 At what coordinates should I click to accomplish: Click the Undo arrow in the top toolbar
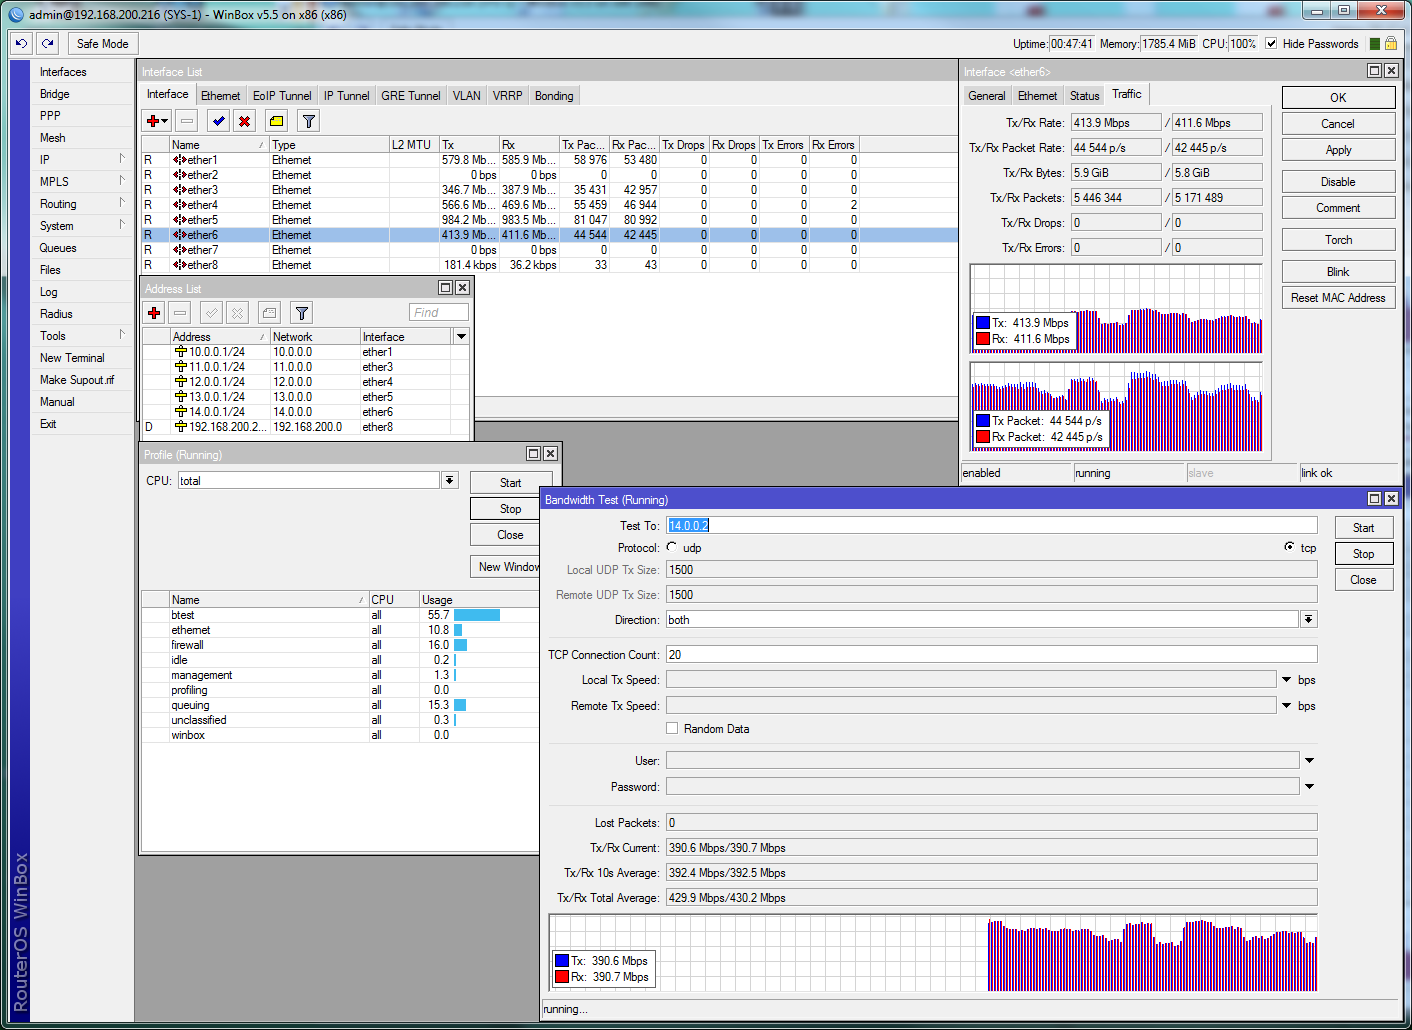pyautogui.click(x=20, y=43)
